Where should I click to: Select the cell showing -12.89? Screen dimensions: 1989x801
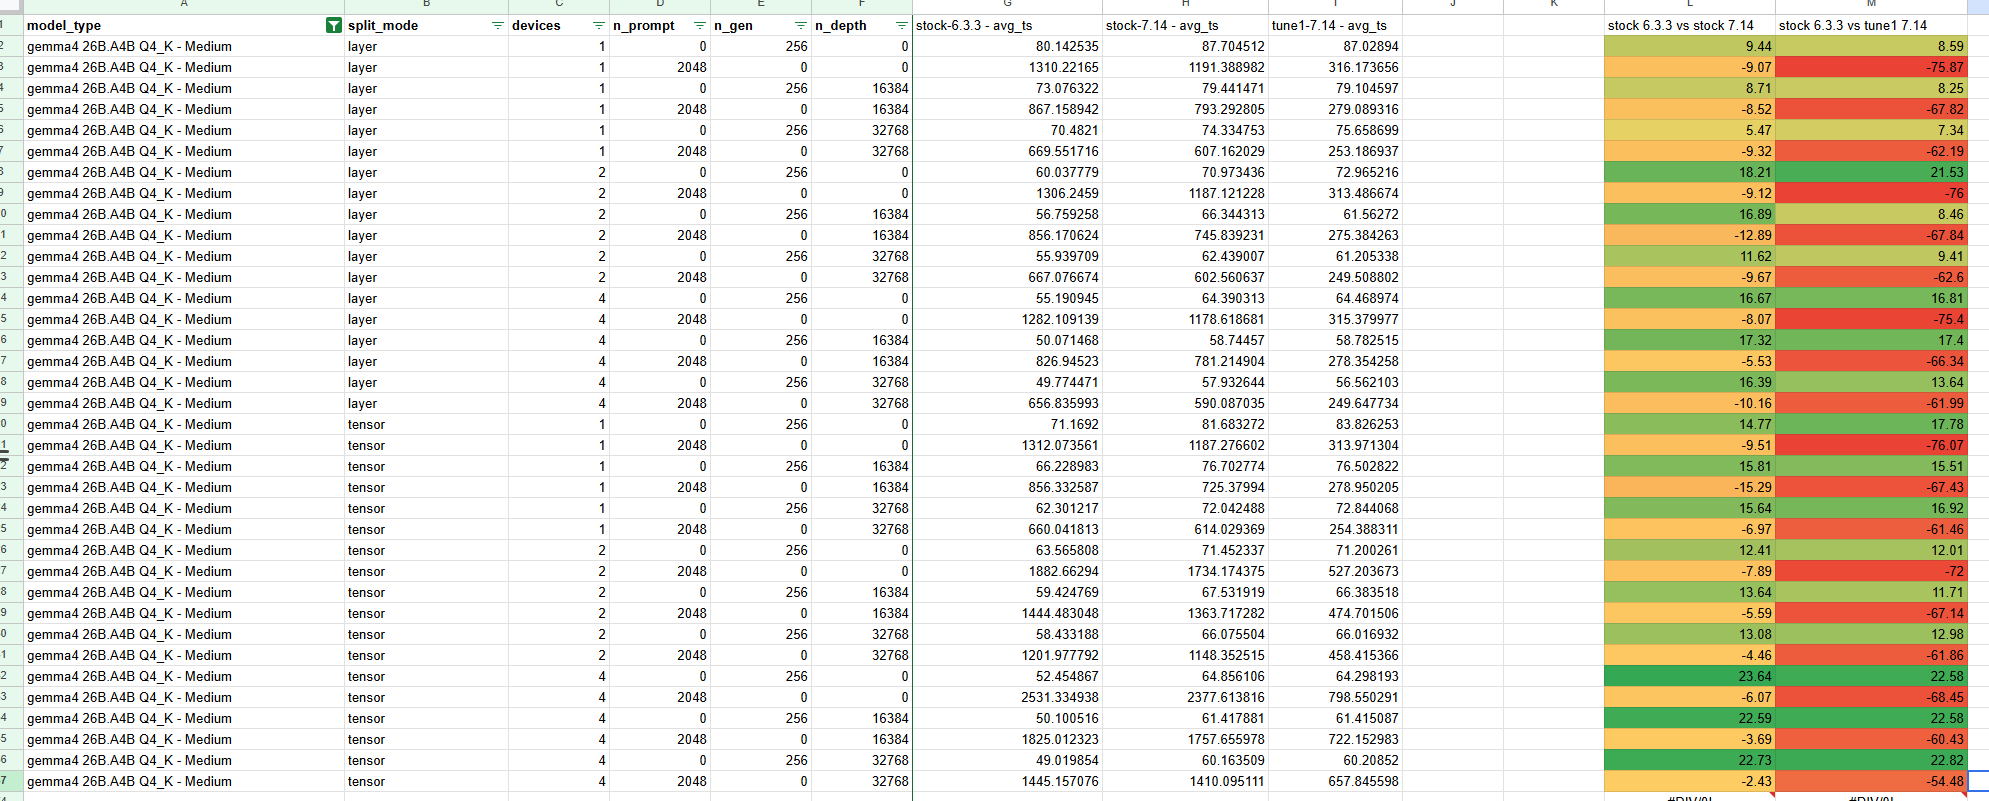click(1690, 235)
